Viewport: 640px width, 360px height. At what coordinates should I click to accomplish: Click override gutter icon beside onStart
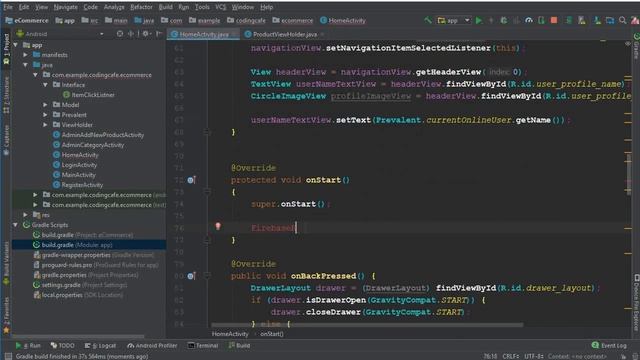(191, 180)
